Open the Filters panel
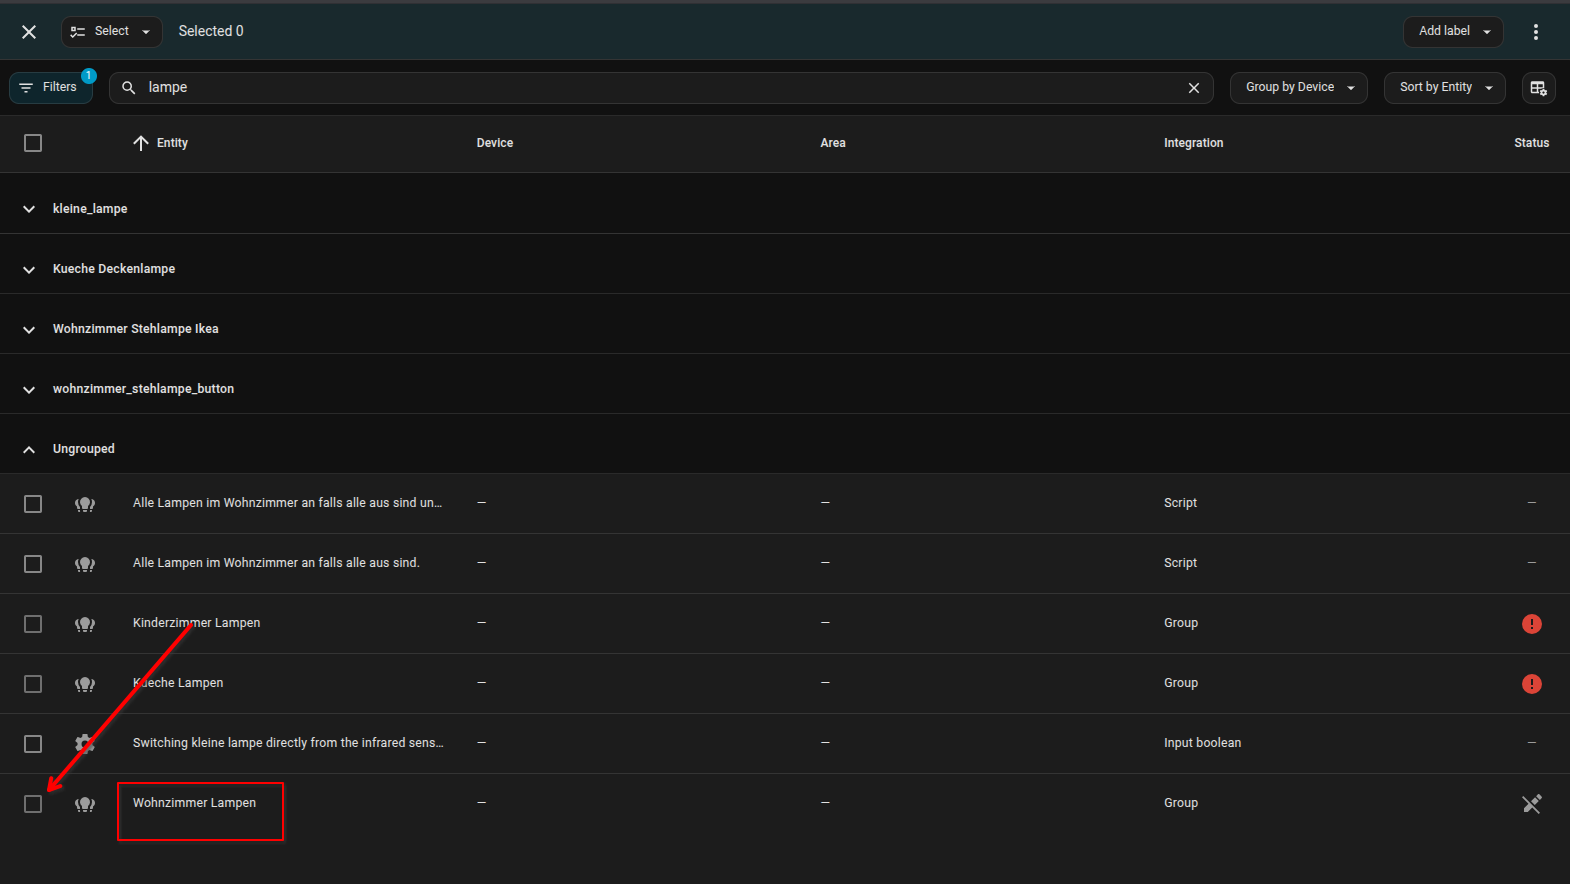Image resolution: width=1570 pixels, height=884 pixels. click(51, 88)
